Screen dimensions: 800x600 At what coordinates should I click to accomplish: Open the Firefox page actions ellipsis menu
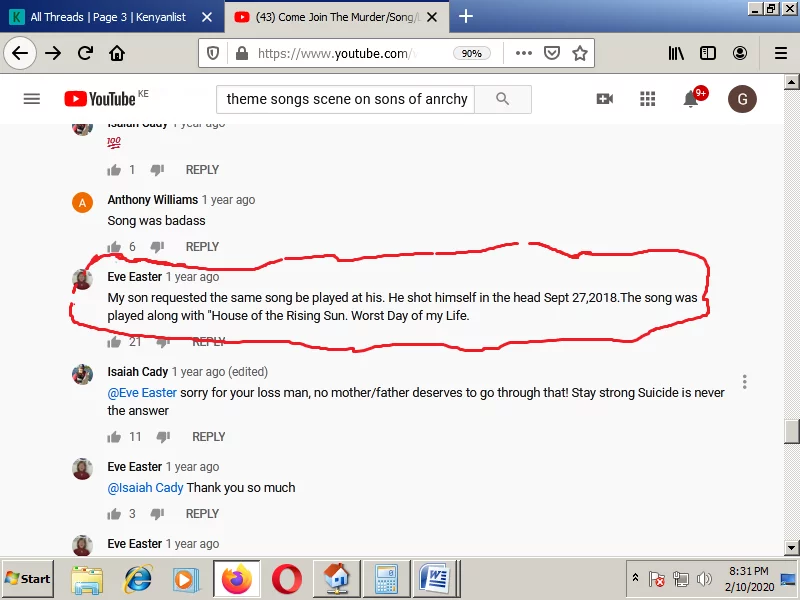[x=524, y=53]
